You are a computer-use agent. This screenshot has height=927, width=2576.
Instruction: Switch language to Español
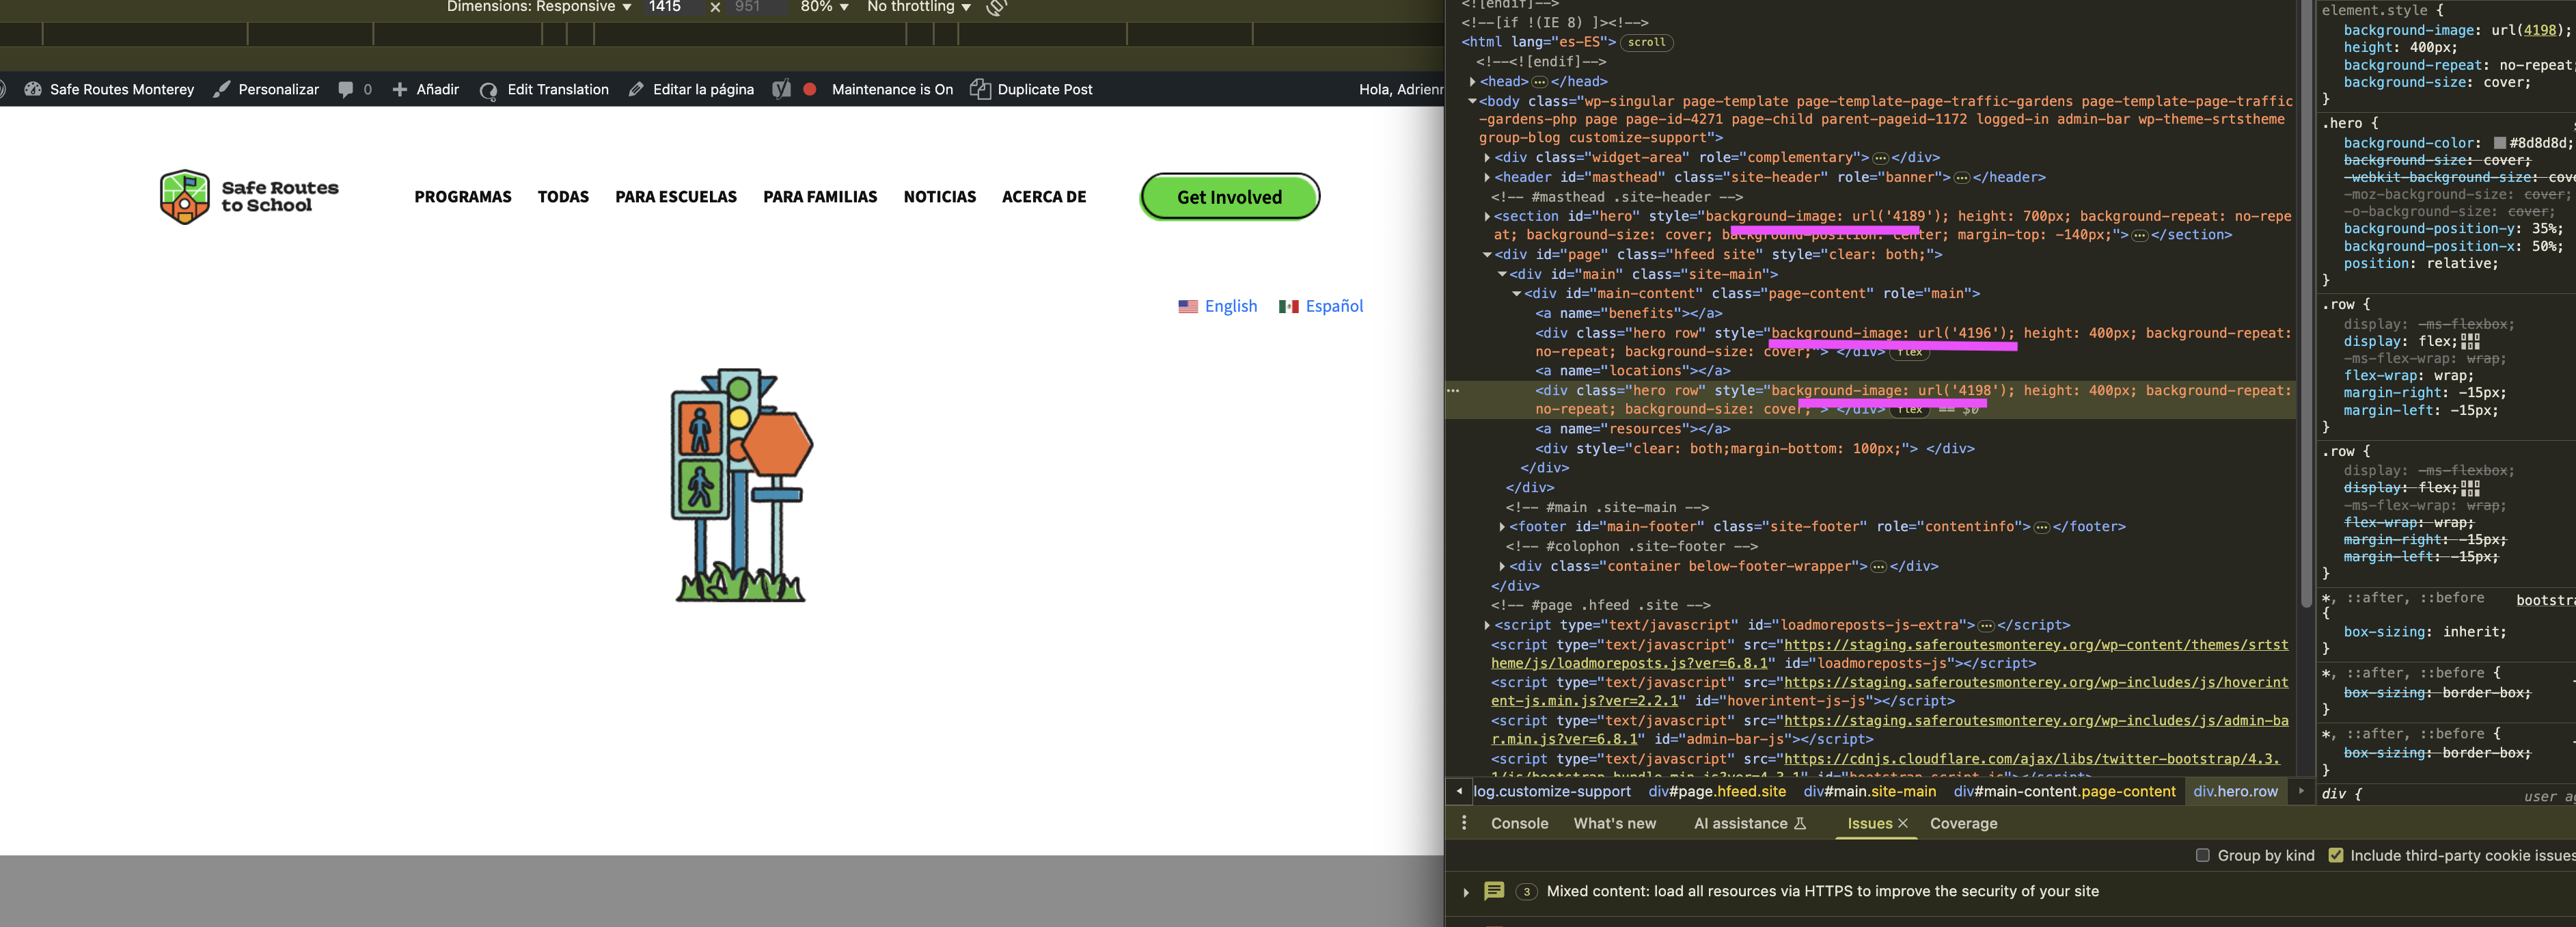[x=1334, y=306]
